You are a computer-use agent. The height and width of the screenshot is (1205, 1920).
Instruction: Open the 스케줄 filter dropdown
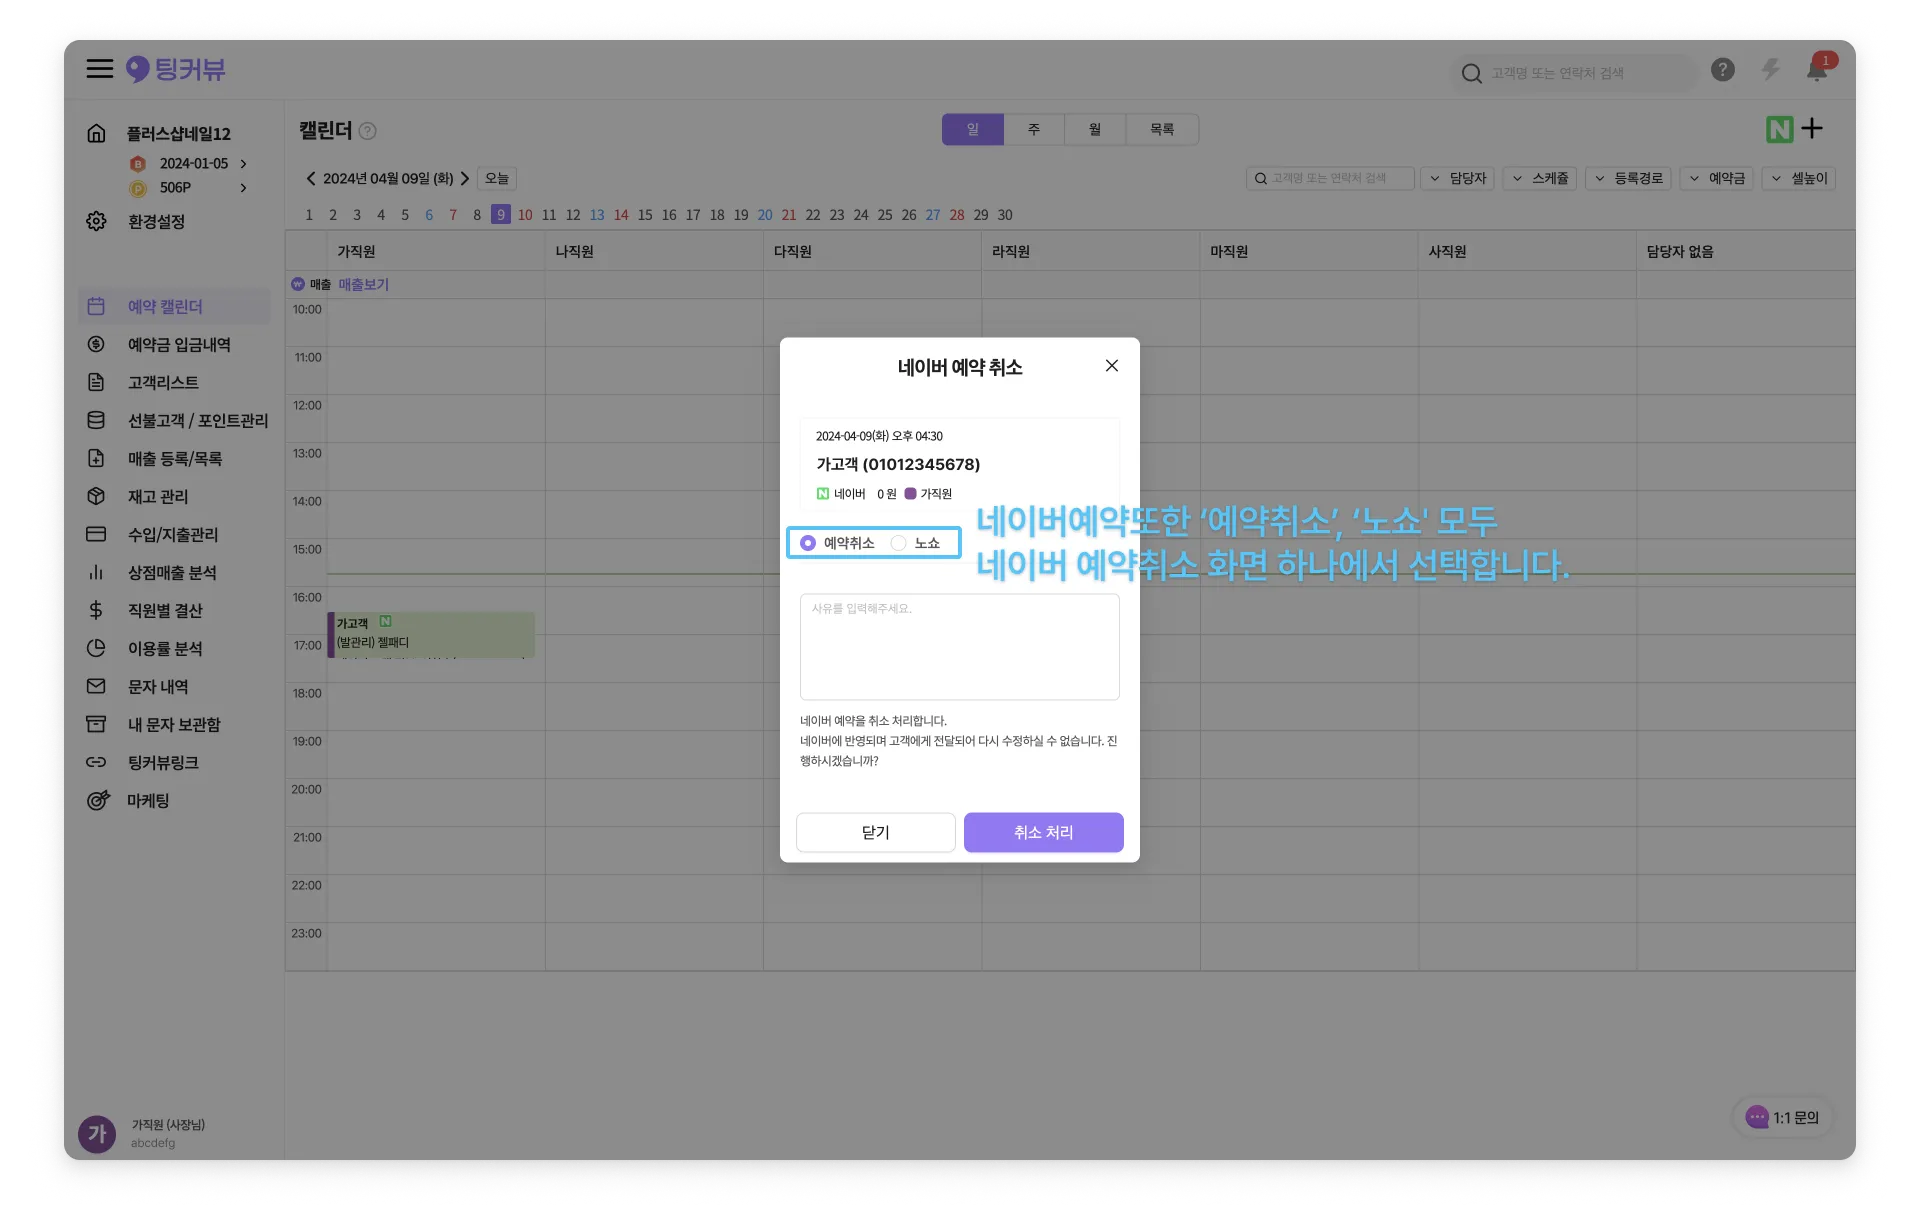pos(1540,178)
